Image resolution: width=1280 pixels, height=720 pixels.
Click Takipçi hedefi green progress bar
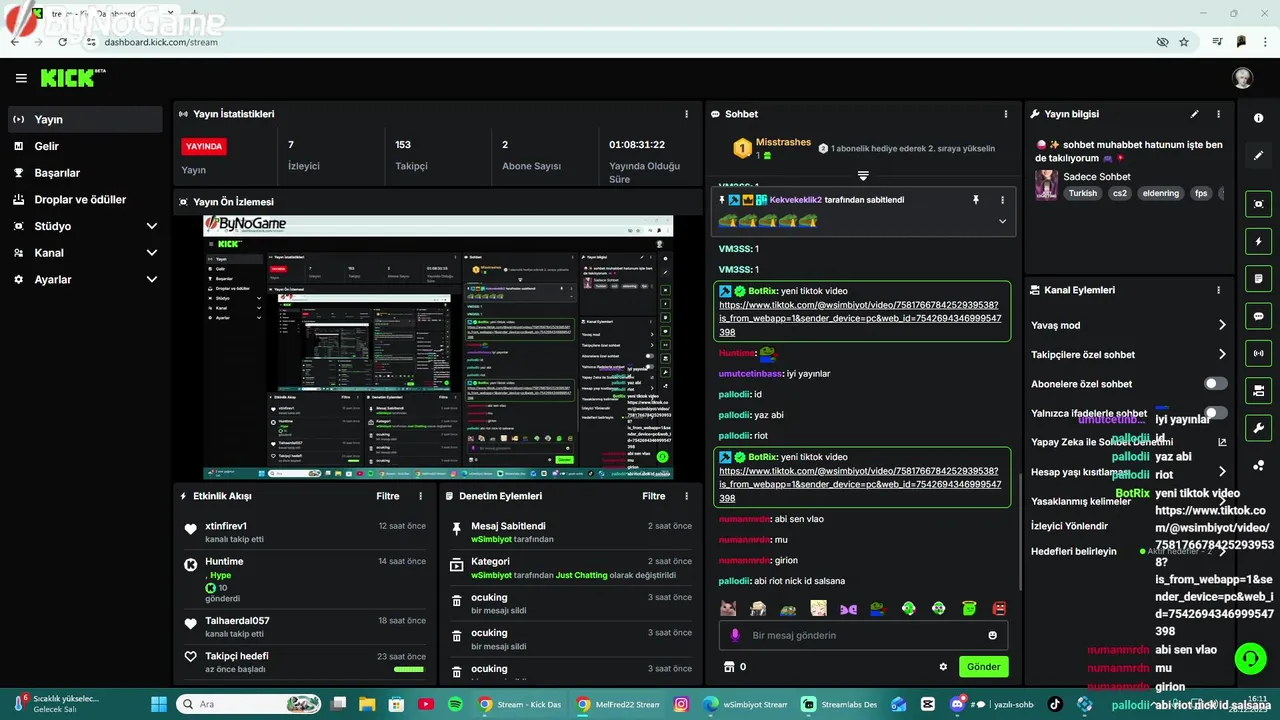pos(409,669)
